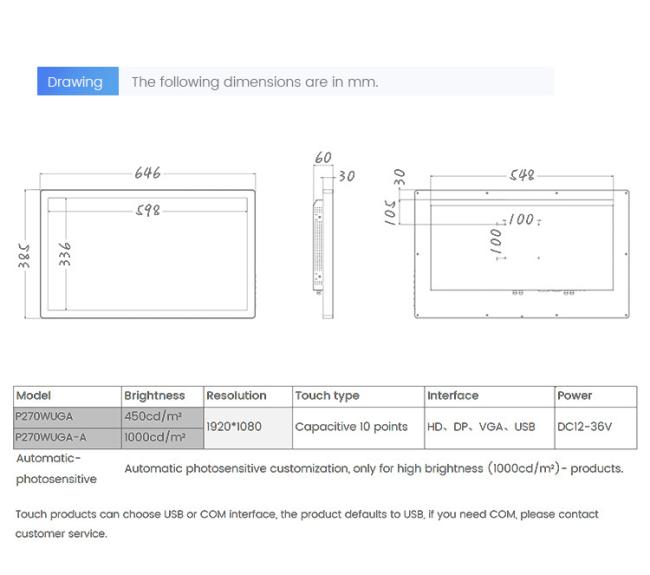Select the 548 rear width dimension
This screenshot has height=575, width=650.
[521, 174]
